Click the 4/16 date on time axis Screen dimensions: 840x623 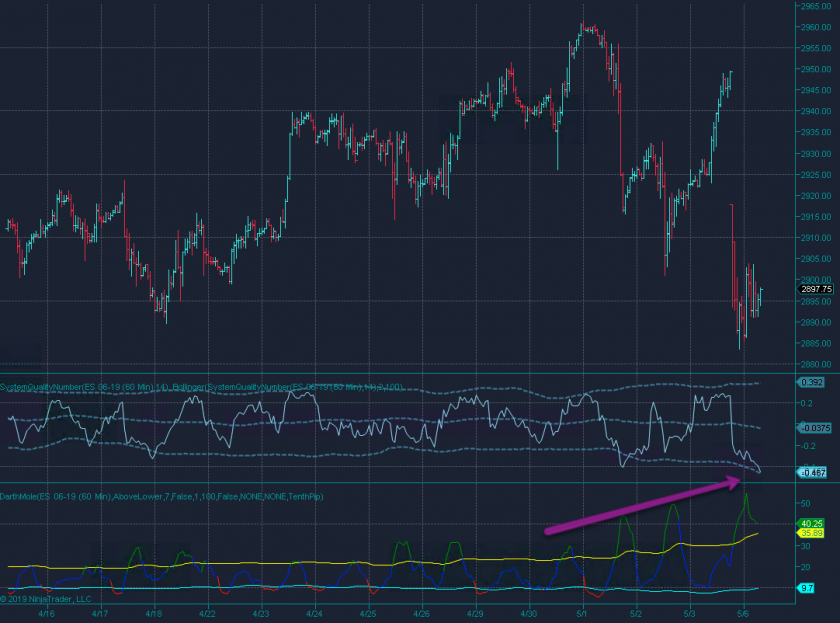pyautogui.click(x=46, y=612)
